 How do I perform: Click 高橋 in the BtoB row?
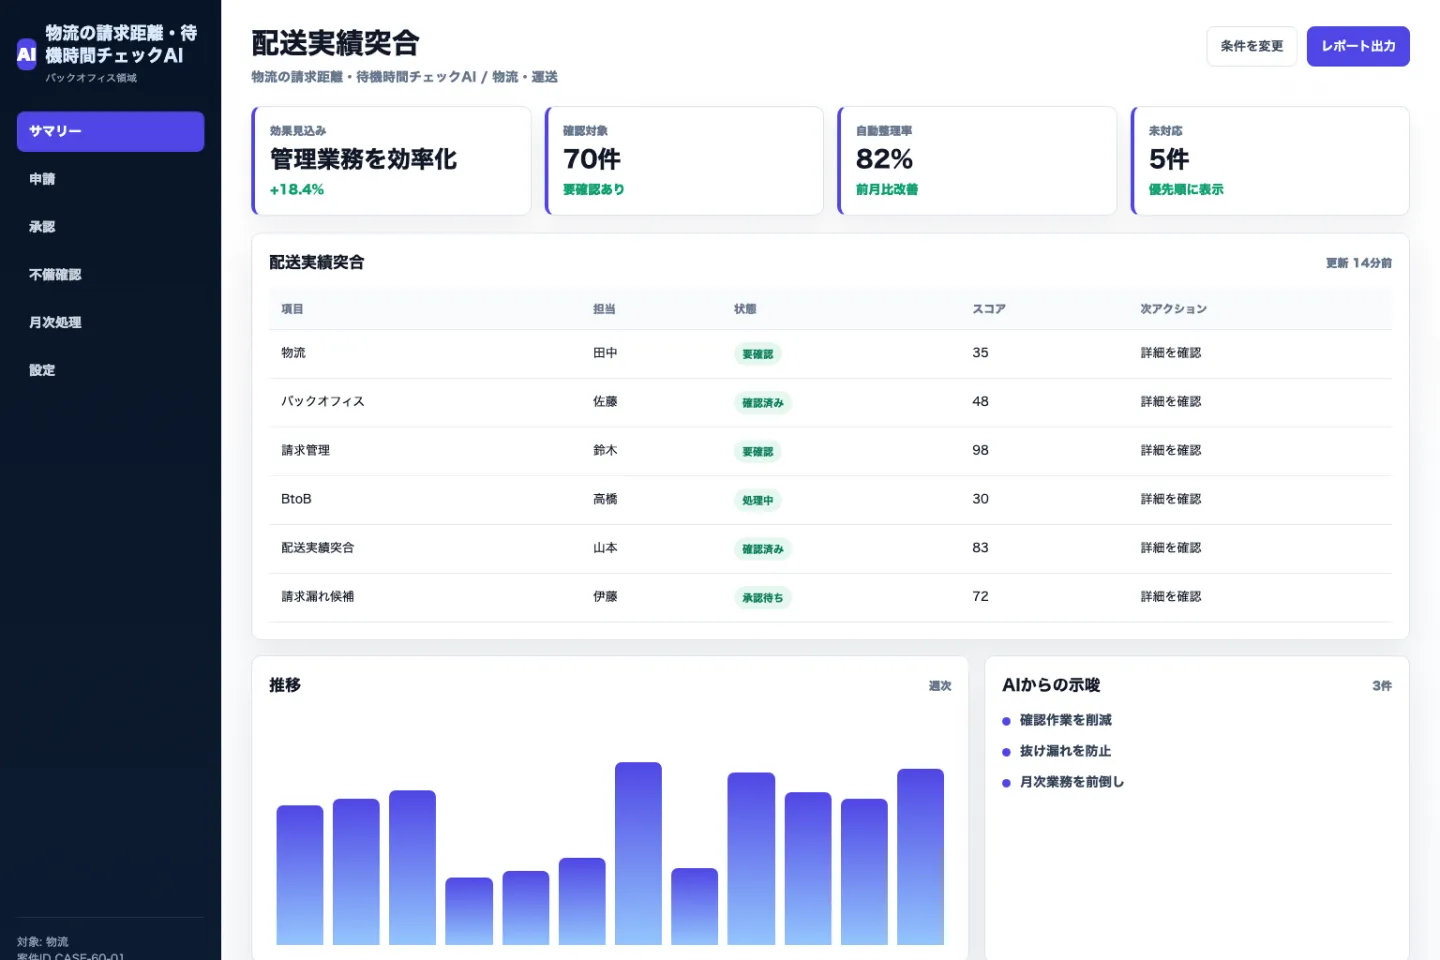[x=605, y=499]
